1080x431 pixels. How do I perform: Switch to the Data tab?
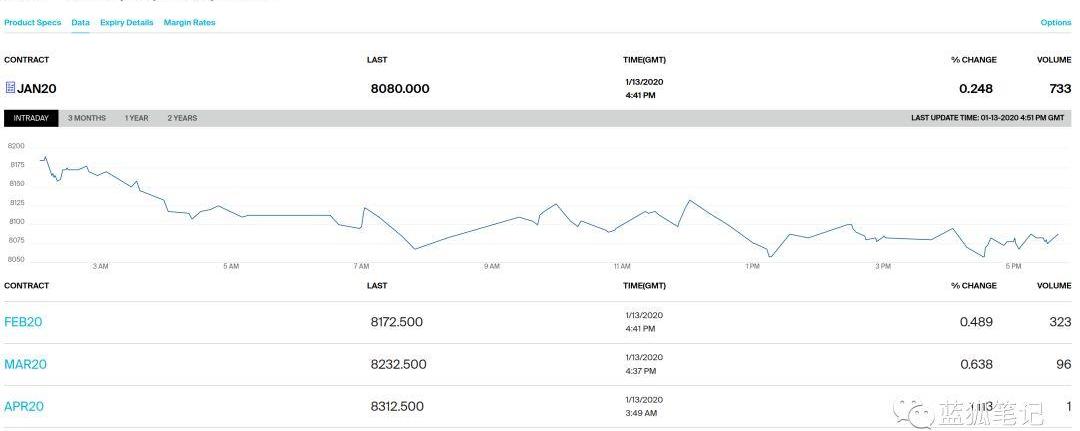80,22
